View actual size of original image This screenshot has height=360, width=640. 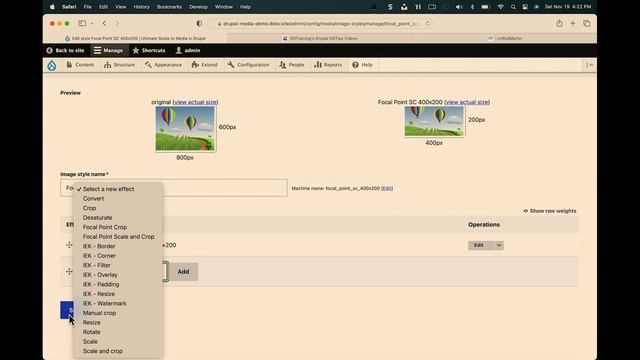click(x=195, y=102)
